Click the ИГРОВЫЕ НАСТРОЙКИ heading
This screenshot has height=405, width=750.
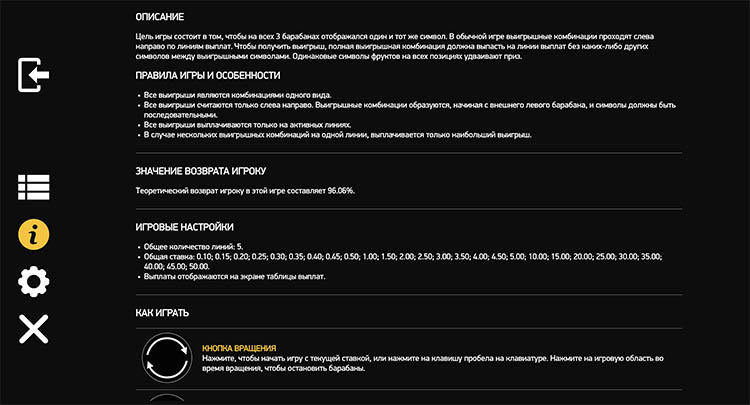pos(185,227)
